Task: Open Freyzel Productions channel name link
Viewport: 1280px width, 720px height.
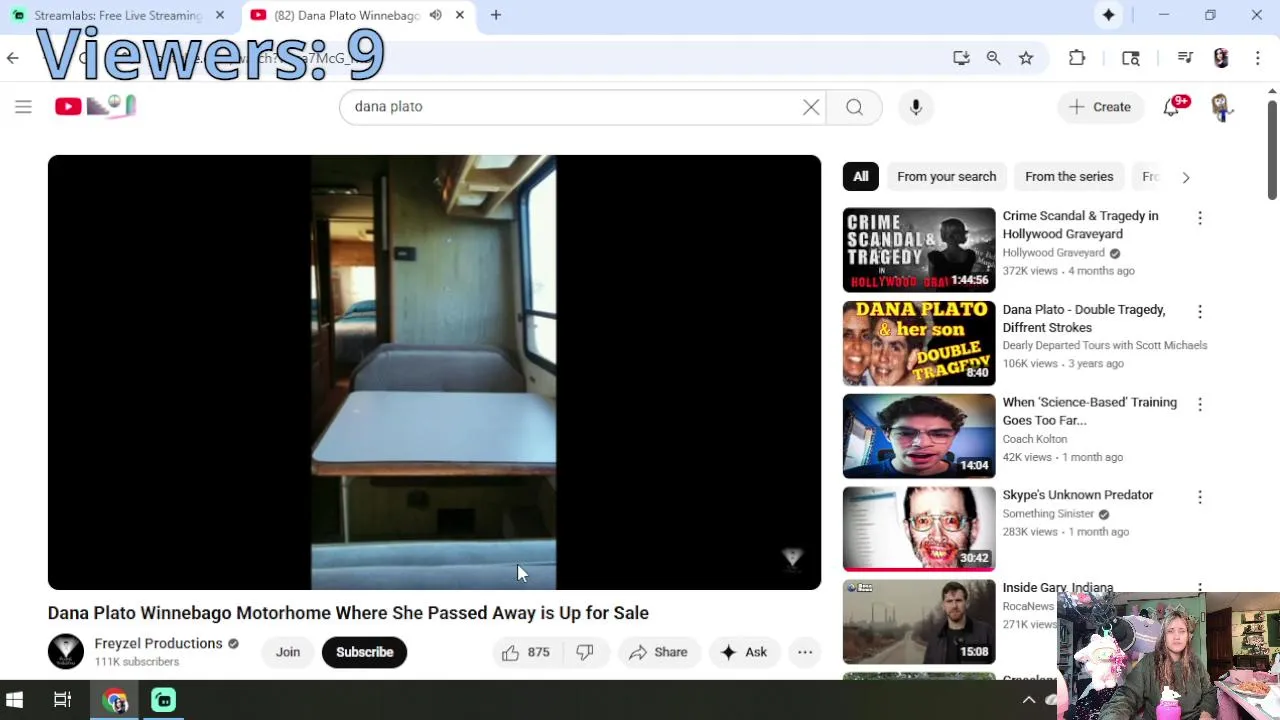Action: pos(158,643)
